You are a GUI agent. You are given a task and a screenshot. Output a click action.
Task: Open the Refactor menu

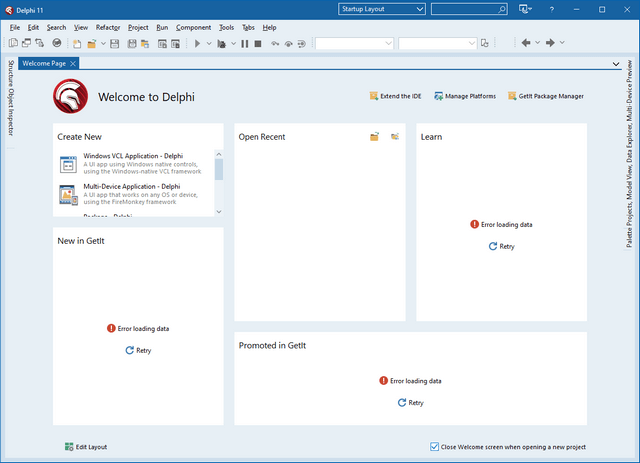(108, 27)
